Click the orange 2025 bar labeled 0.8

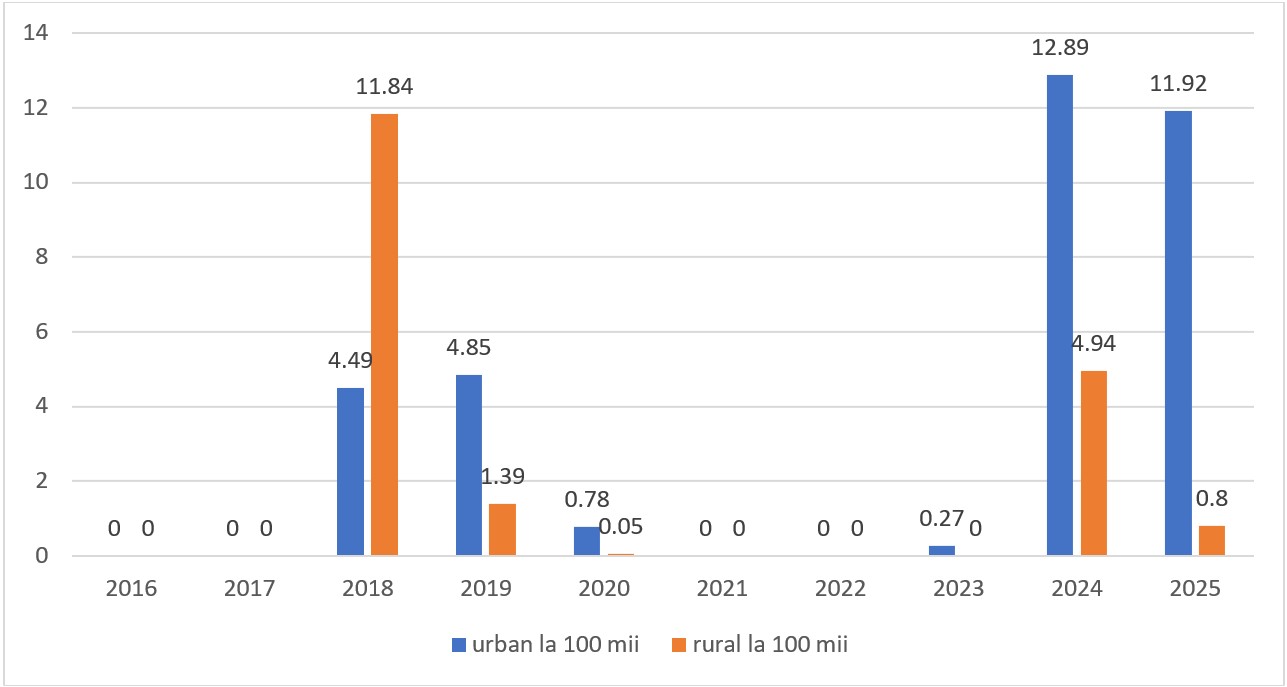[1211, 540]
